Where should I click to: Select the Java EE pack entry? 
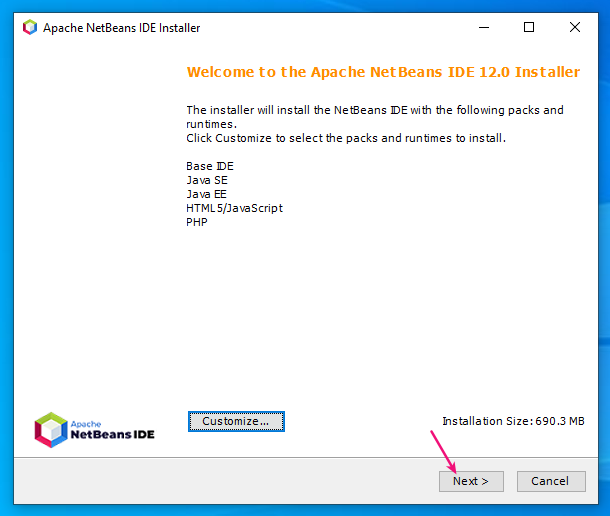tap(207, 194)
